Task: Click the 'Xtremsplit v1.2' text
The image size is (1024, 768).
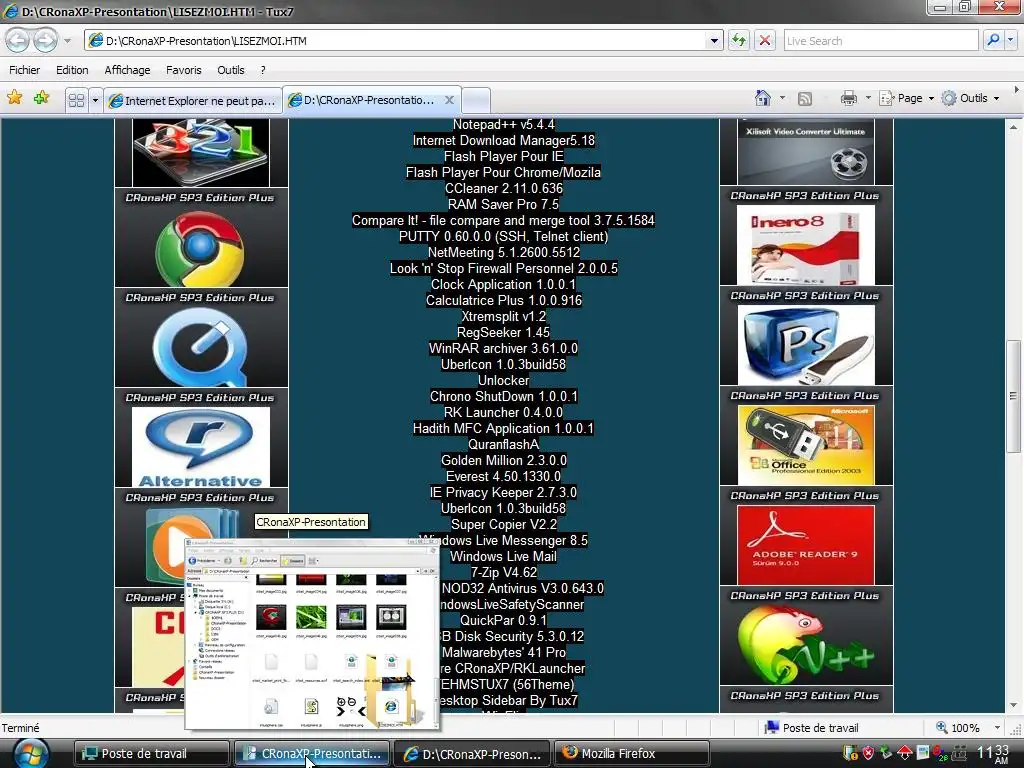Action: (504, 316)
